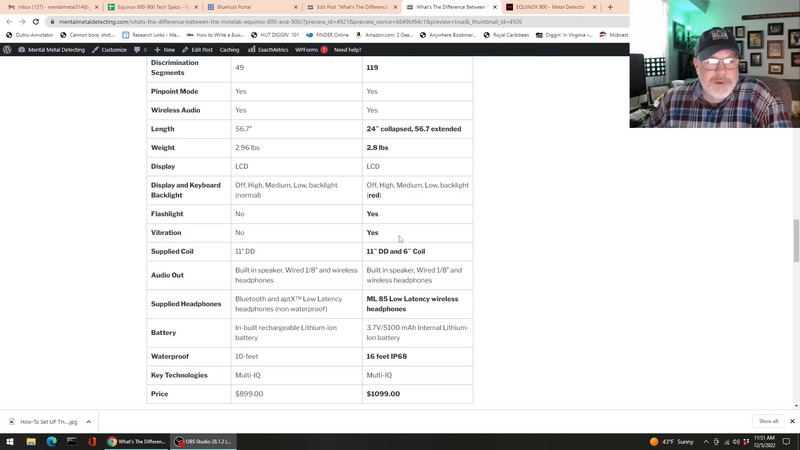Expand the + New admin bar menu
This screenshot has width=800, height=450.
164,49
